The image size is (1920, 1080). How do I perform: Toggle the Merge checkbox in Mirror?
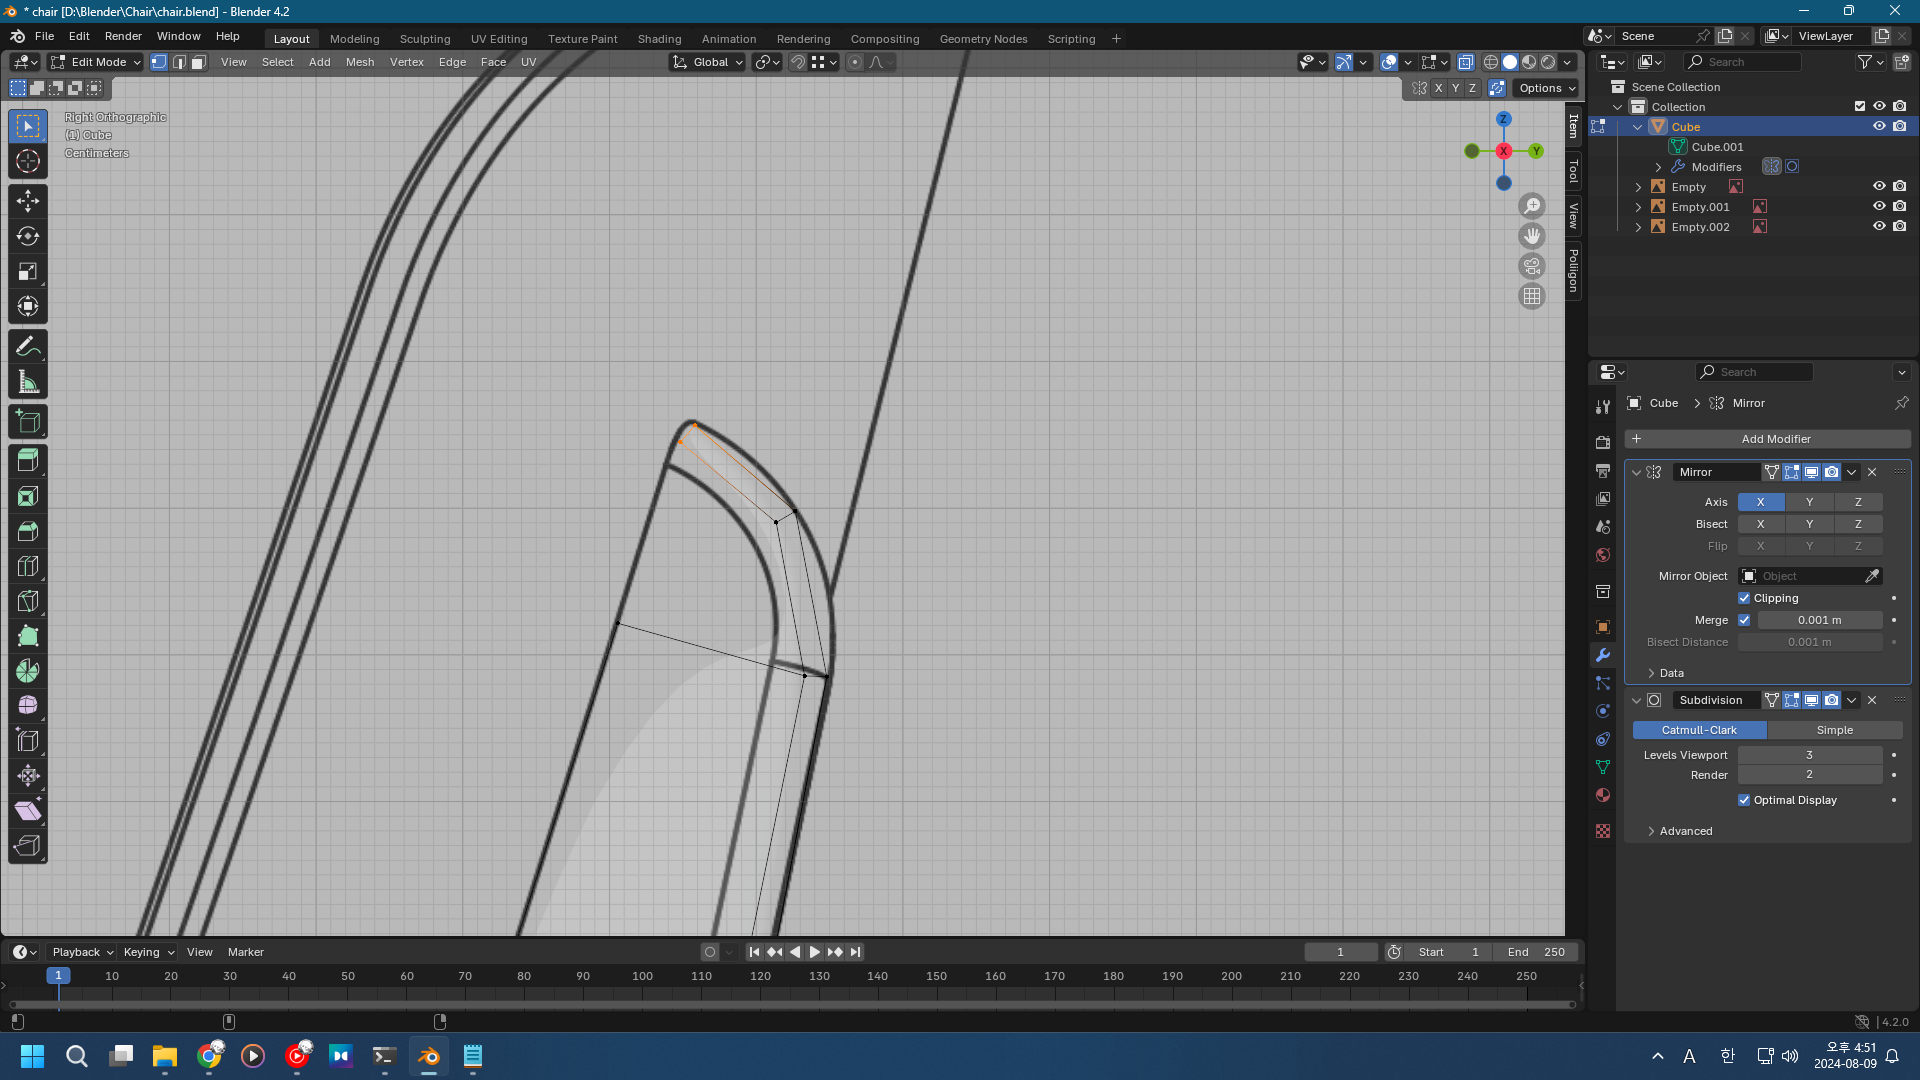(1744, 620)
